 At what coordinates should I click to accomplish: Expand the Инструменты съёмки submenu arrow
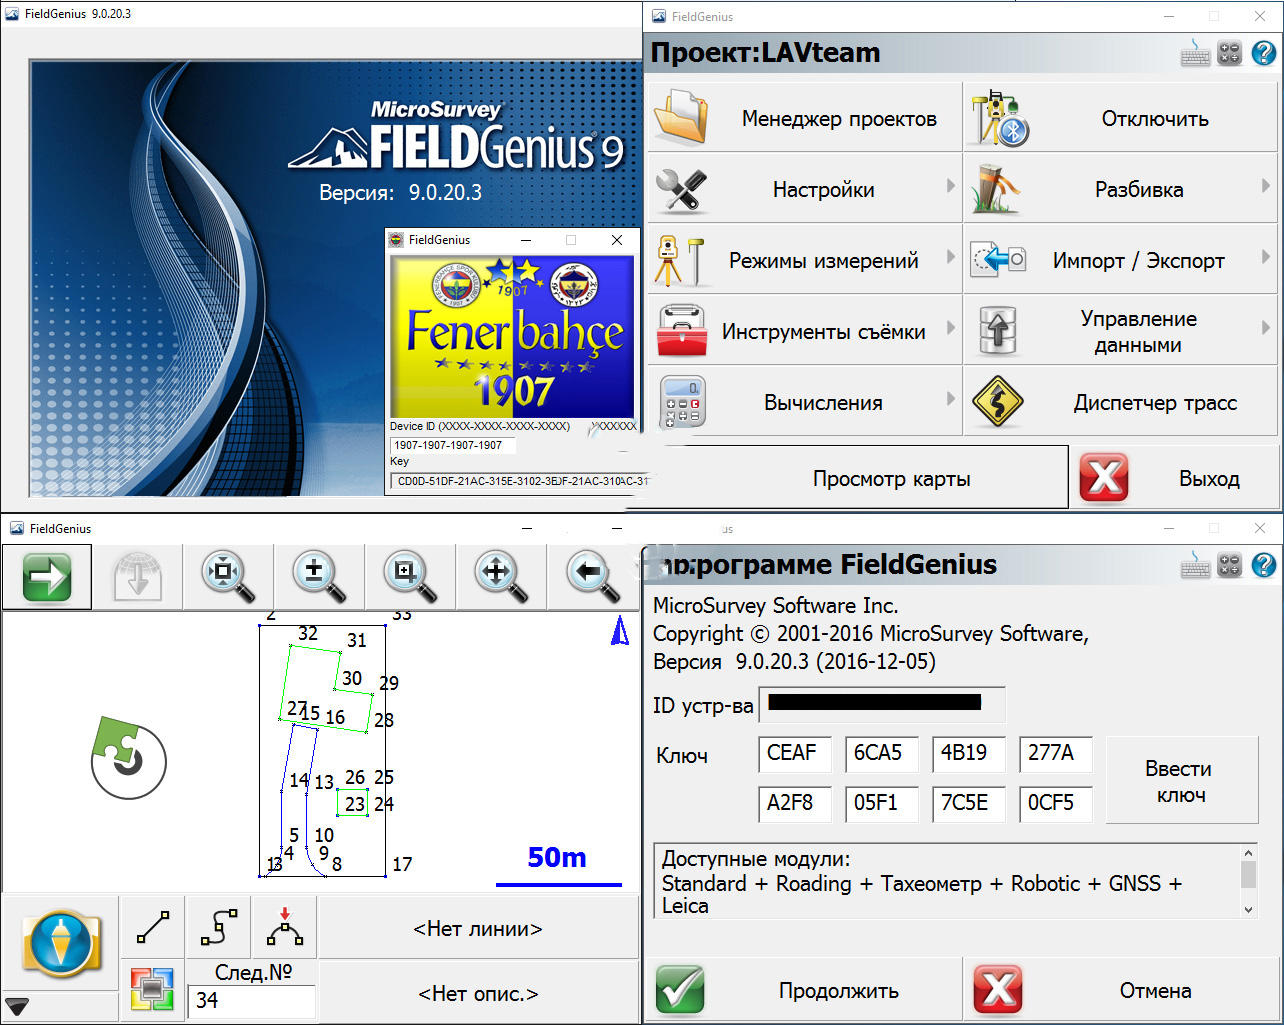(x=950, y=328)
